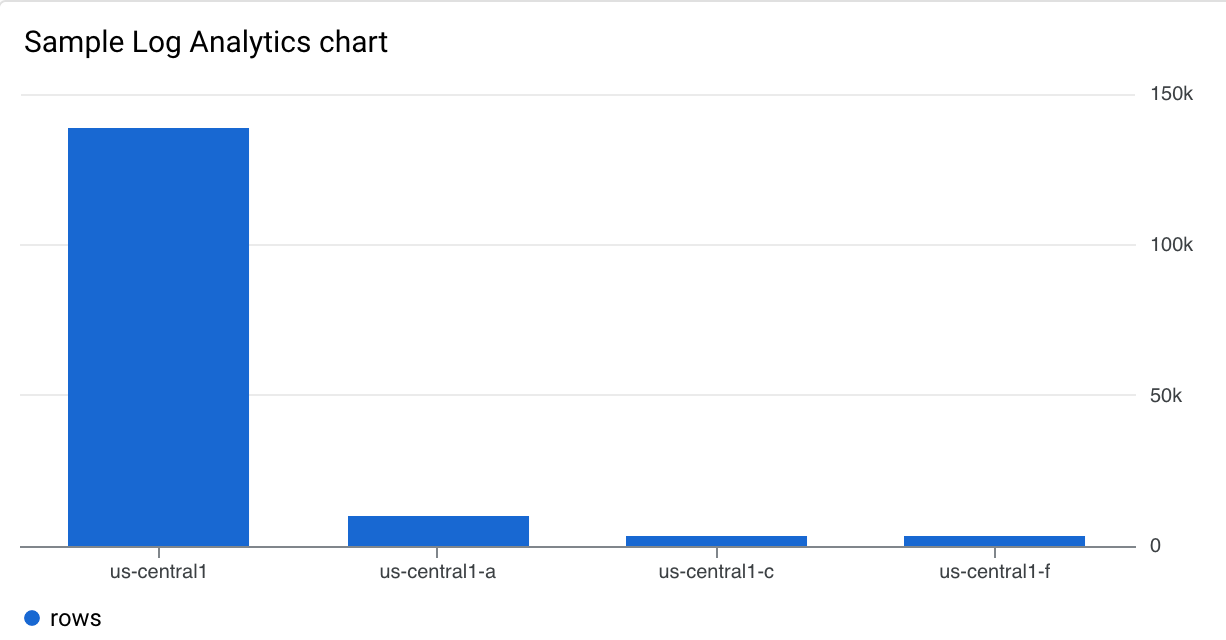This screenshot has height=640, width=1226.
Task: Click the us-central1-f bar
Action: coord(994,541)
